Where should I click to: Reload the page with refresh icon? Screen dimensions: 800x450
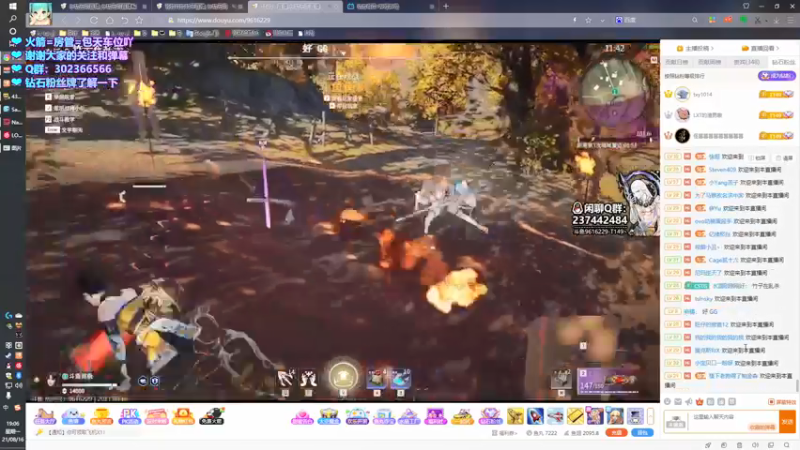(94, 20)
